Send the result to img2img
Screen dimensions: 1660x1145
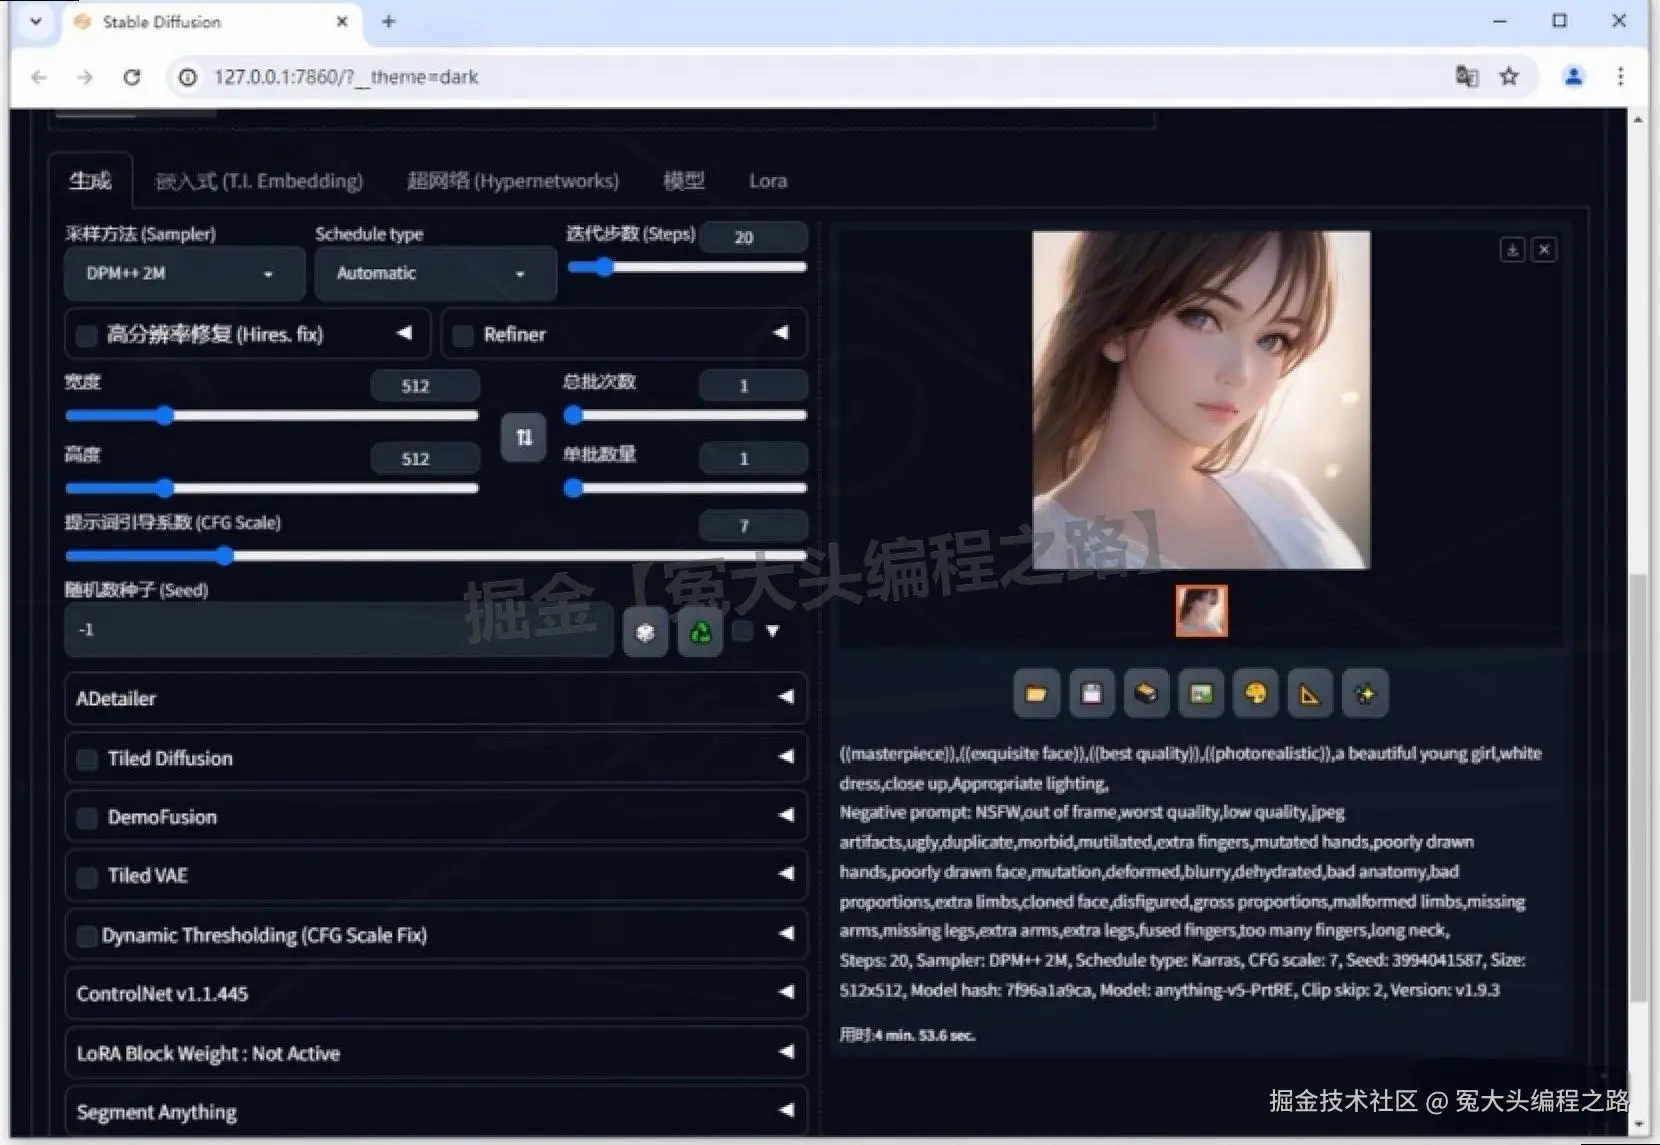tap(1200, 693)
